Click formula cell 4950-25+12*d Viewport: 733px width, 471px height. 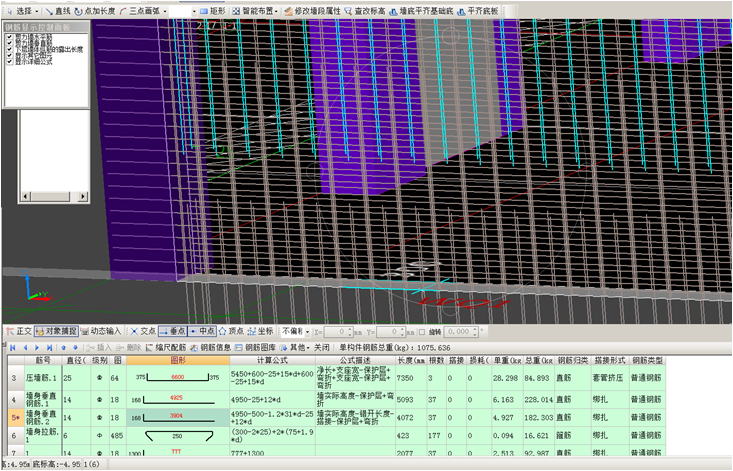[x=273, y=400]
